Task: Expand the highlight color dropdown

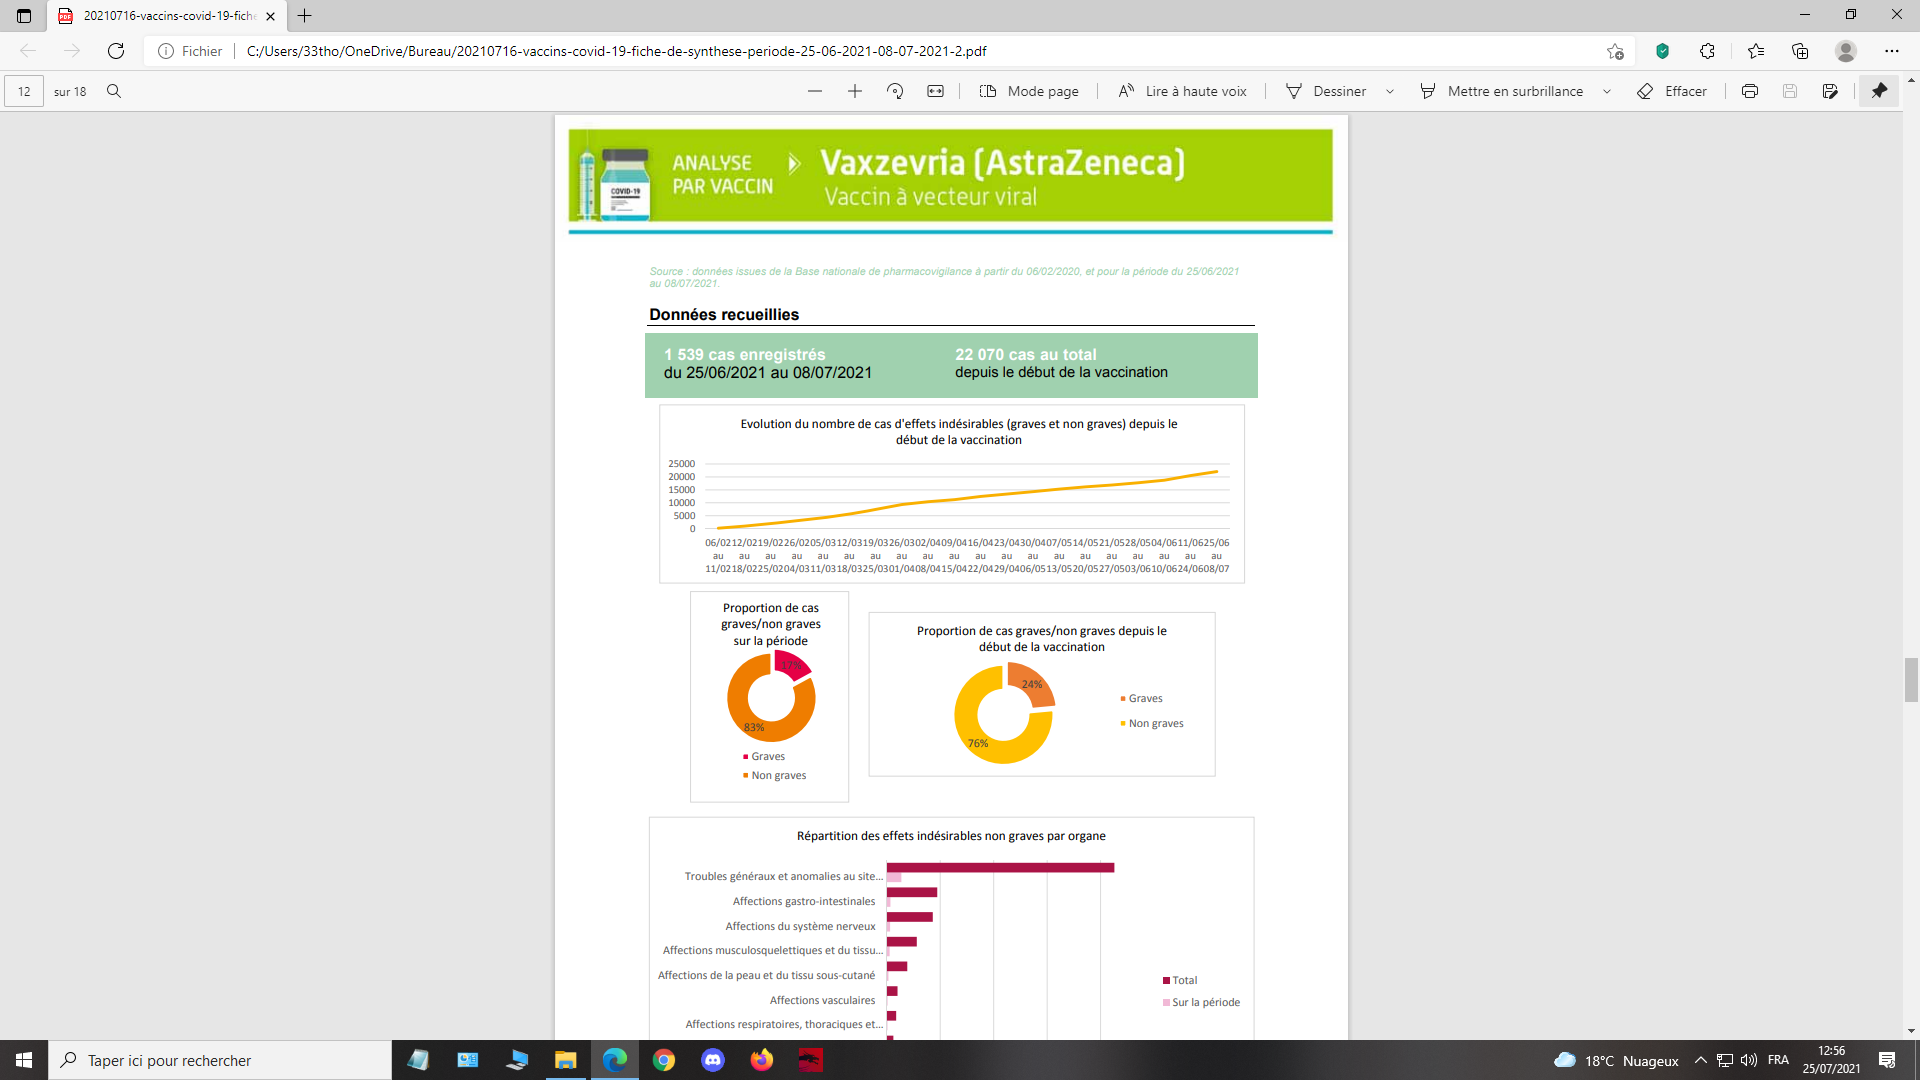Action: point(1607,91)
